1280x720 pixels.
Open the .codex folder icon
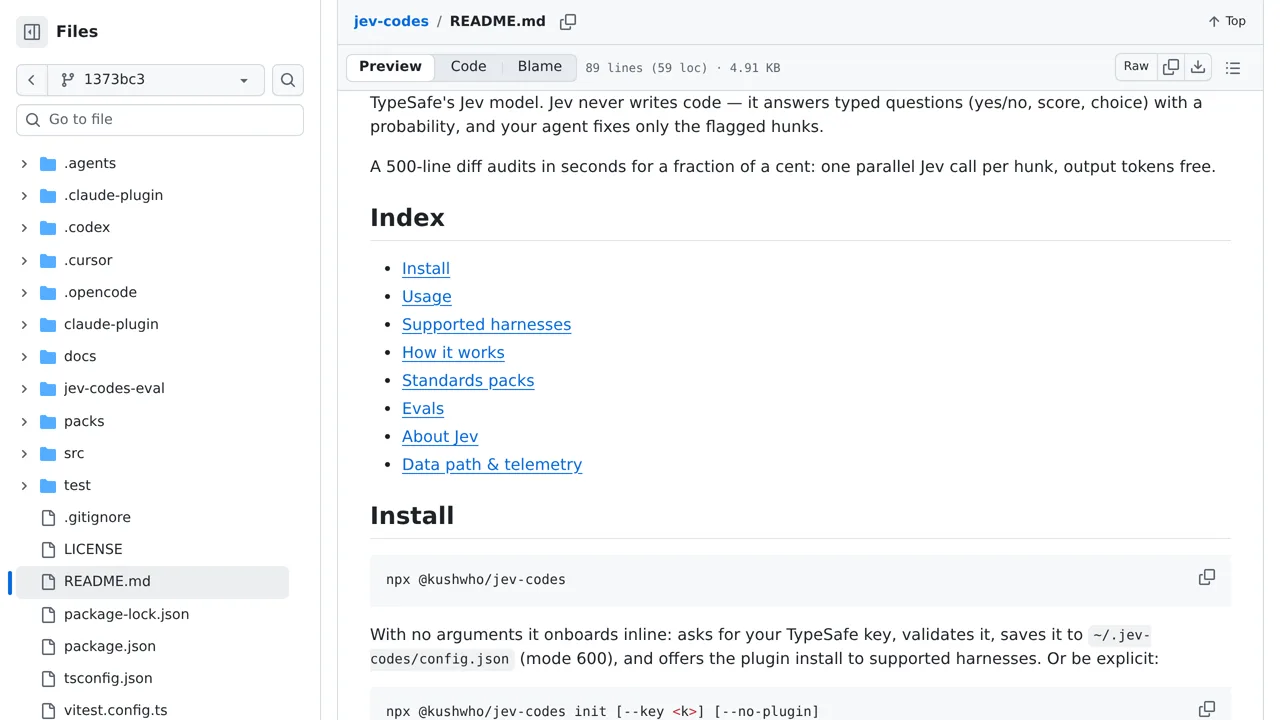click(x=48, y=228)
